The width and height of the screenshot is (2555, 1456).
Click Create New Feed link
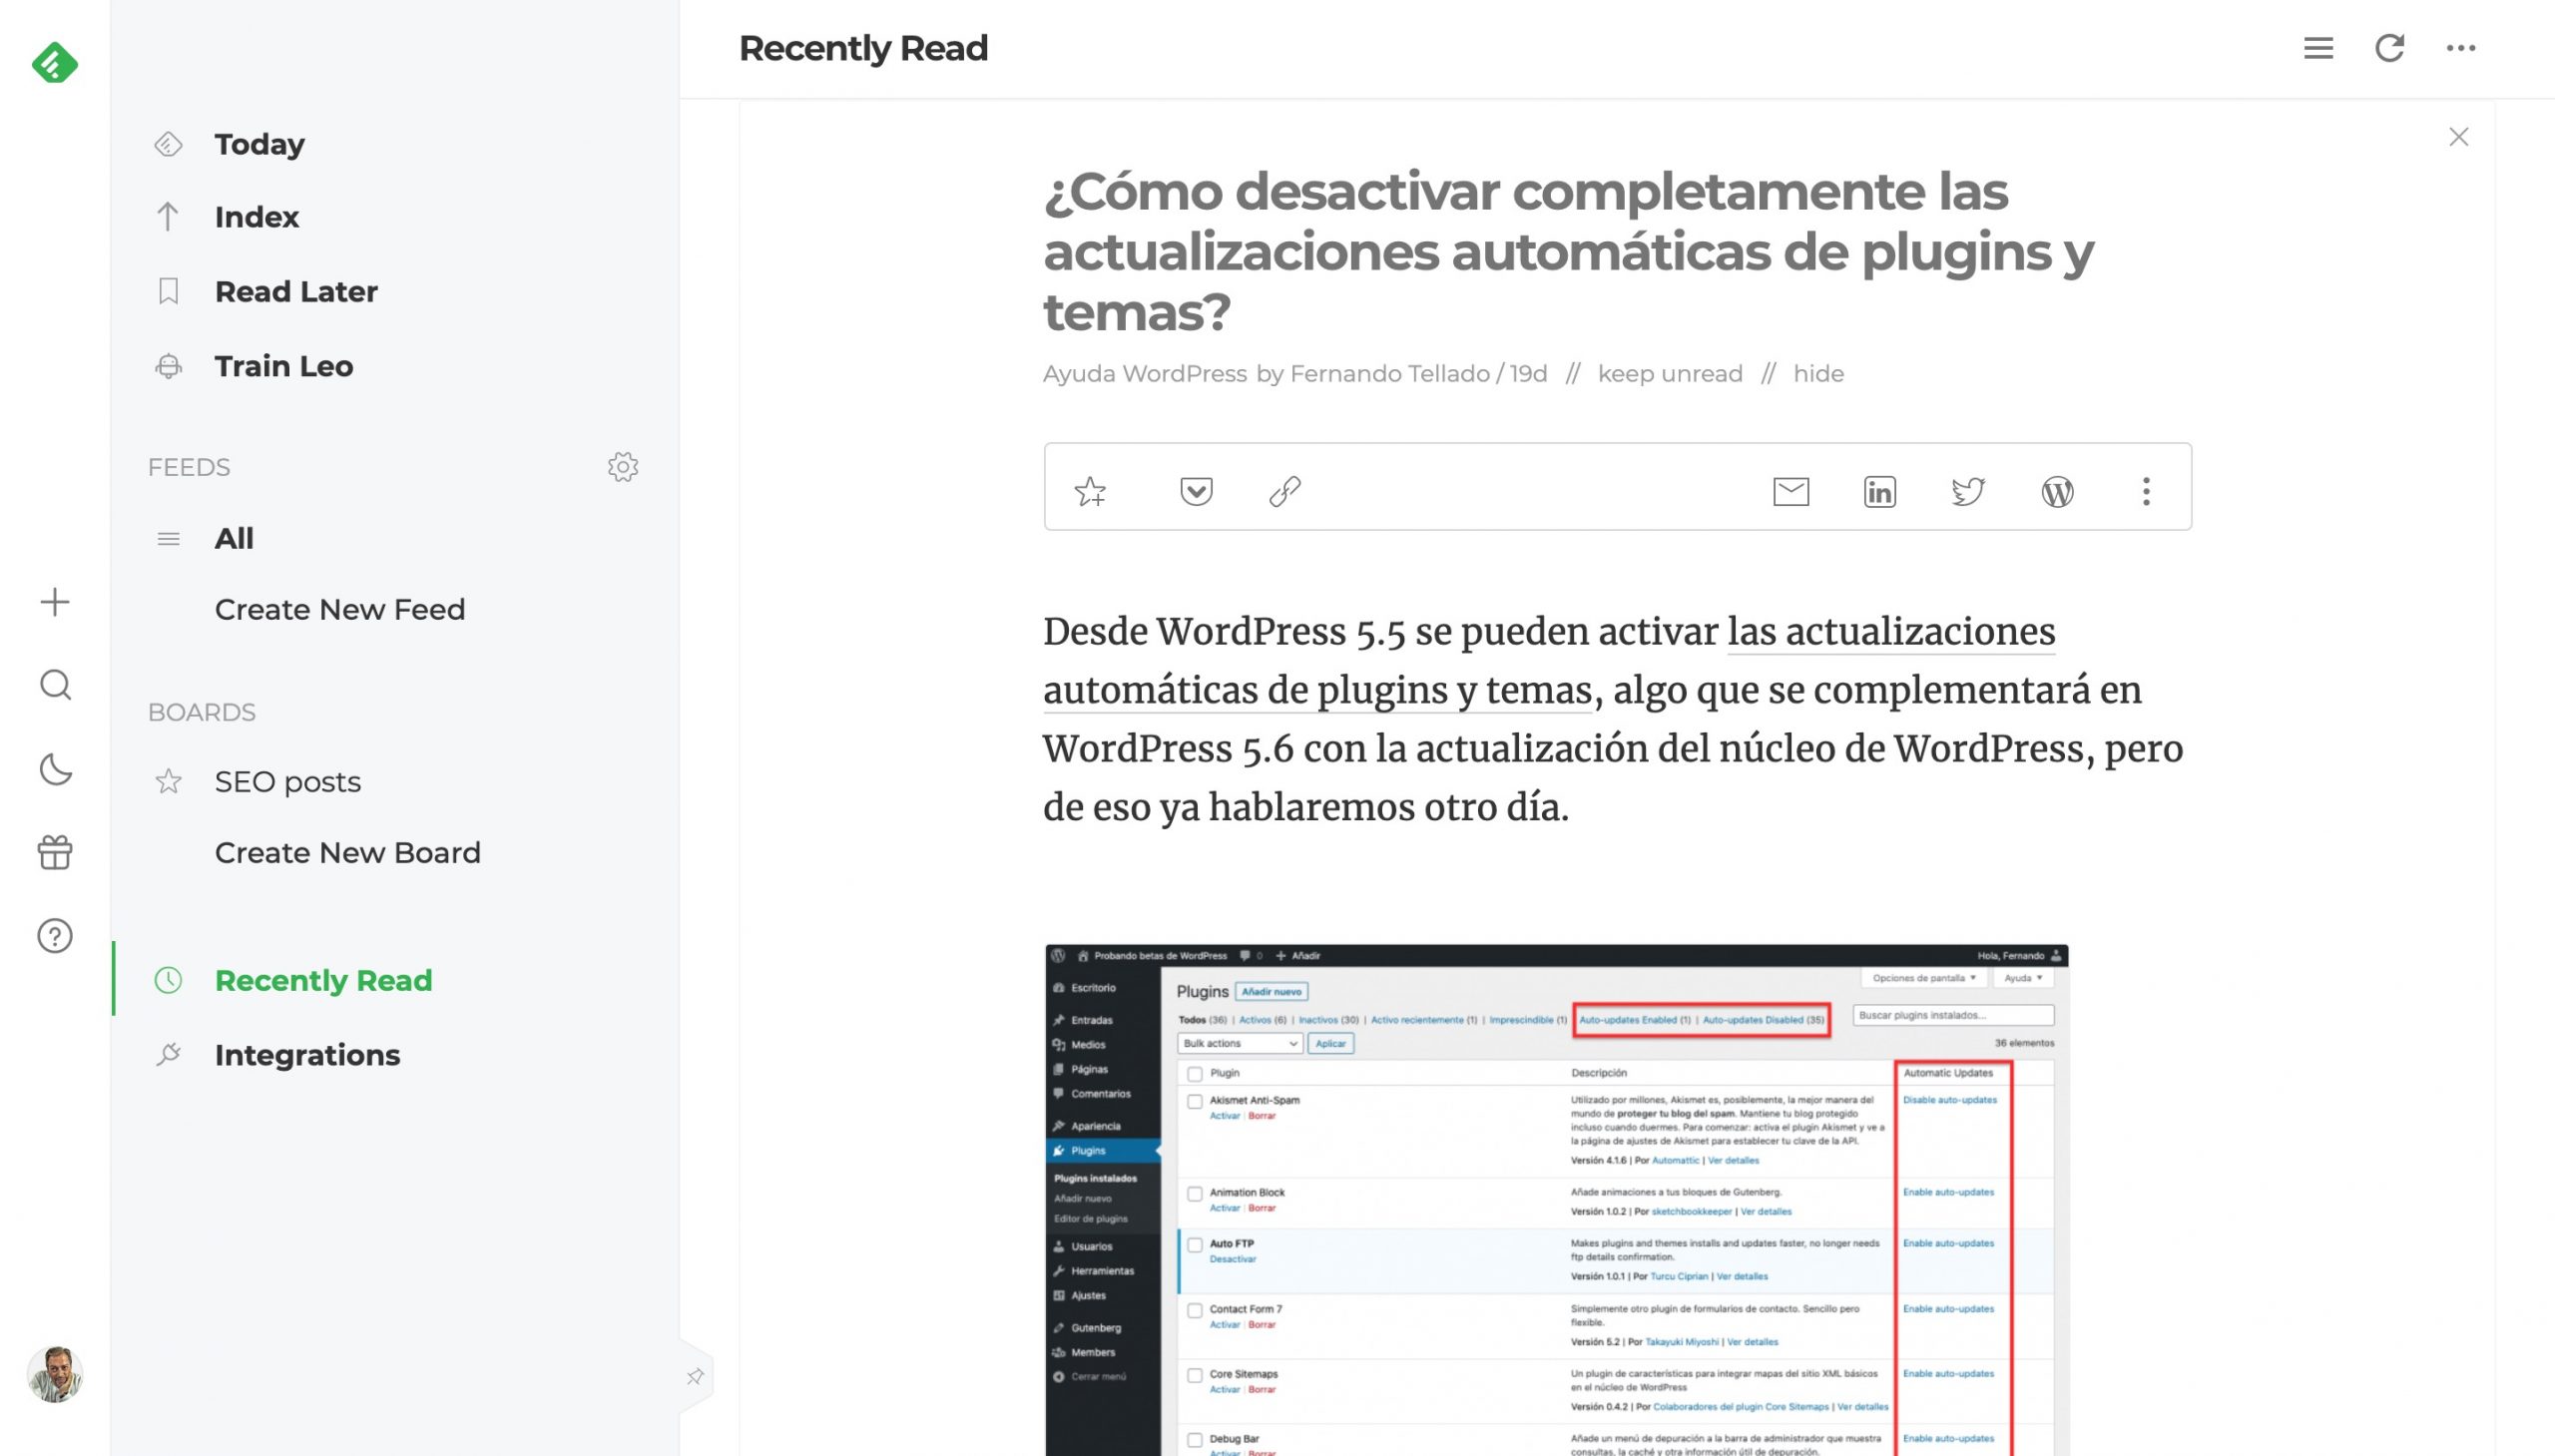pos(340,609)
